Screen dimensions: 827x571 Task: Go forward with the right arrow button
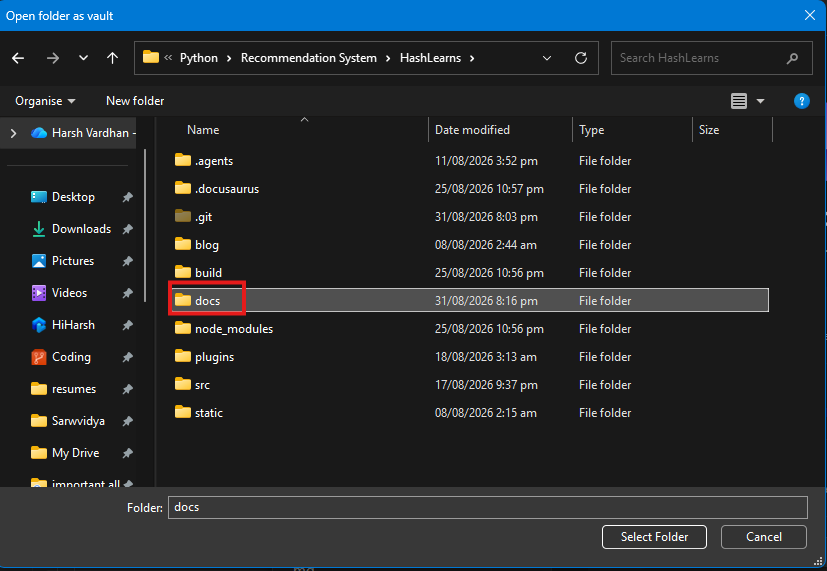pyautogui.click(x=53, y=58)
